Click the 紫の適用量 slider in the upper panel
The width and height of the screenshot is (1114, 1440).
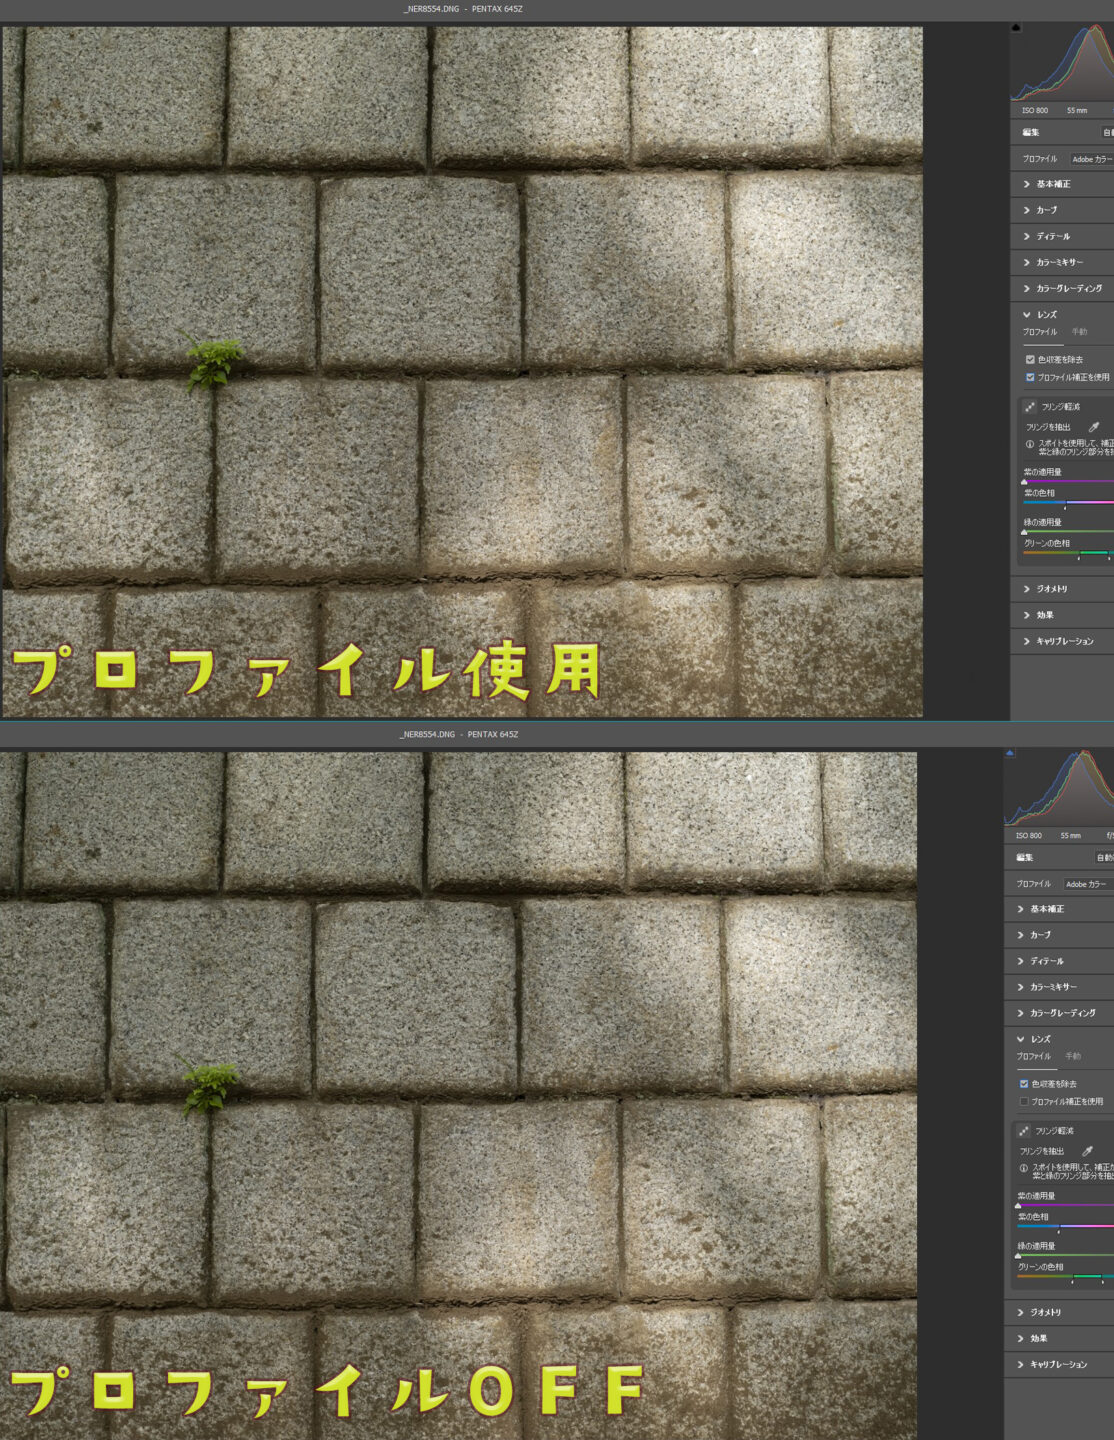pyautogui.click(x=1066, y=482)
